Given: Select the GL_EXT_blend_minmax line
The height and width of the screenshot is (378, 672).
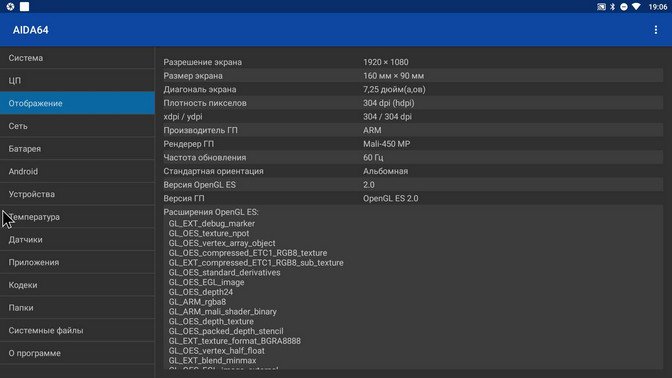Looking at the screenshot, I should [213, 360].
